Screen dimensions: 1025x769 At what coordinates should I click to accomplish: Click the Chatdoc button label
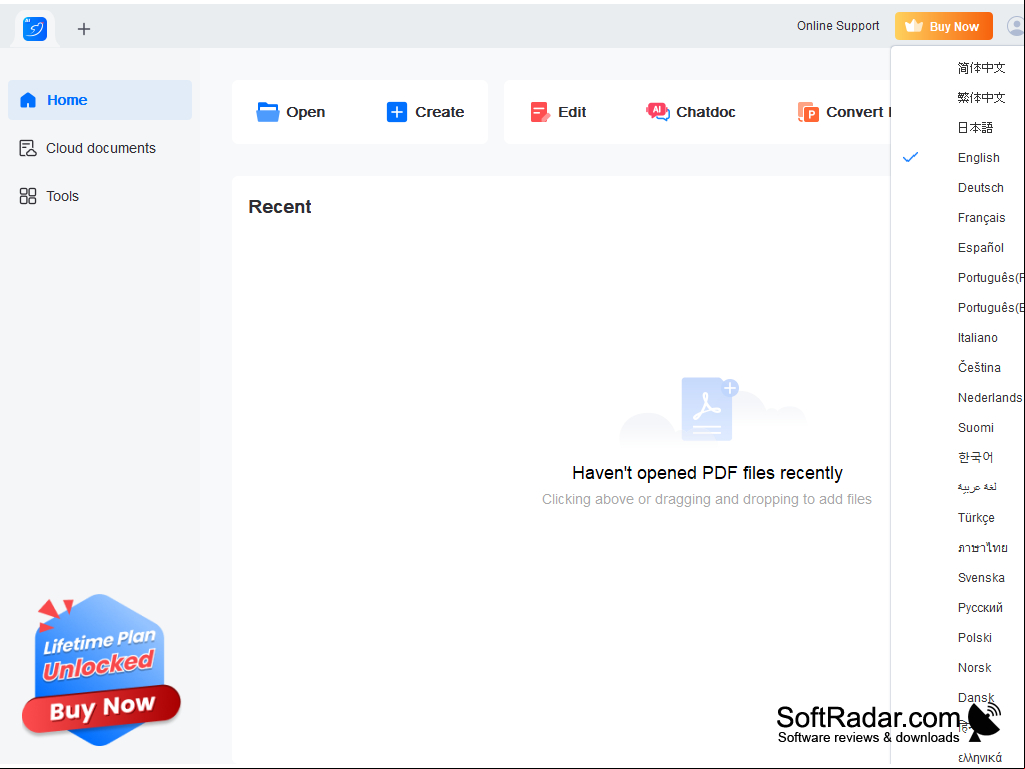[x=705, y=112]
